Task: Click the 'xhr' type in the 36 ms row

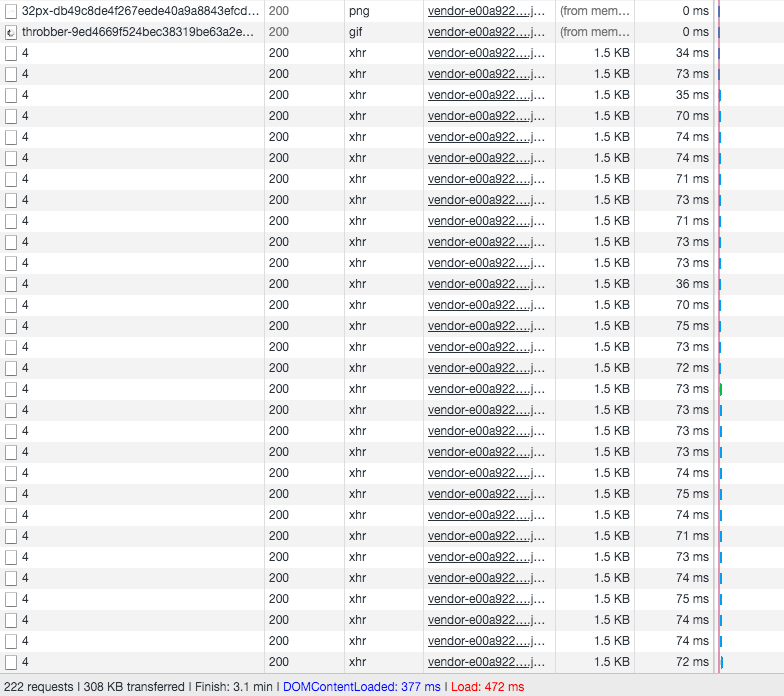Action: click(358, 284)
